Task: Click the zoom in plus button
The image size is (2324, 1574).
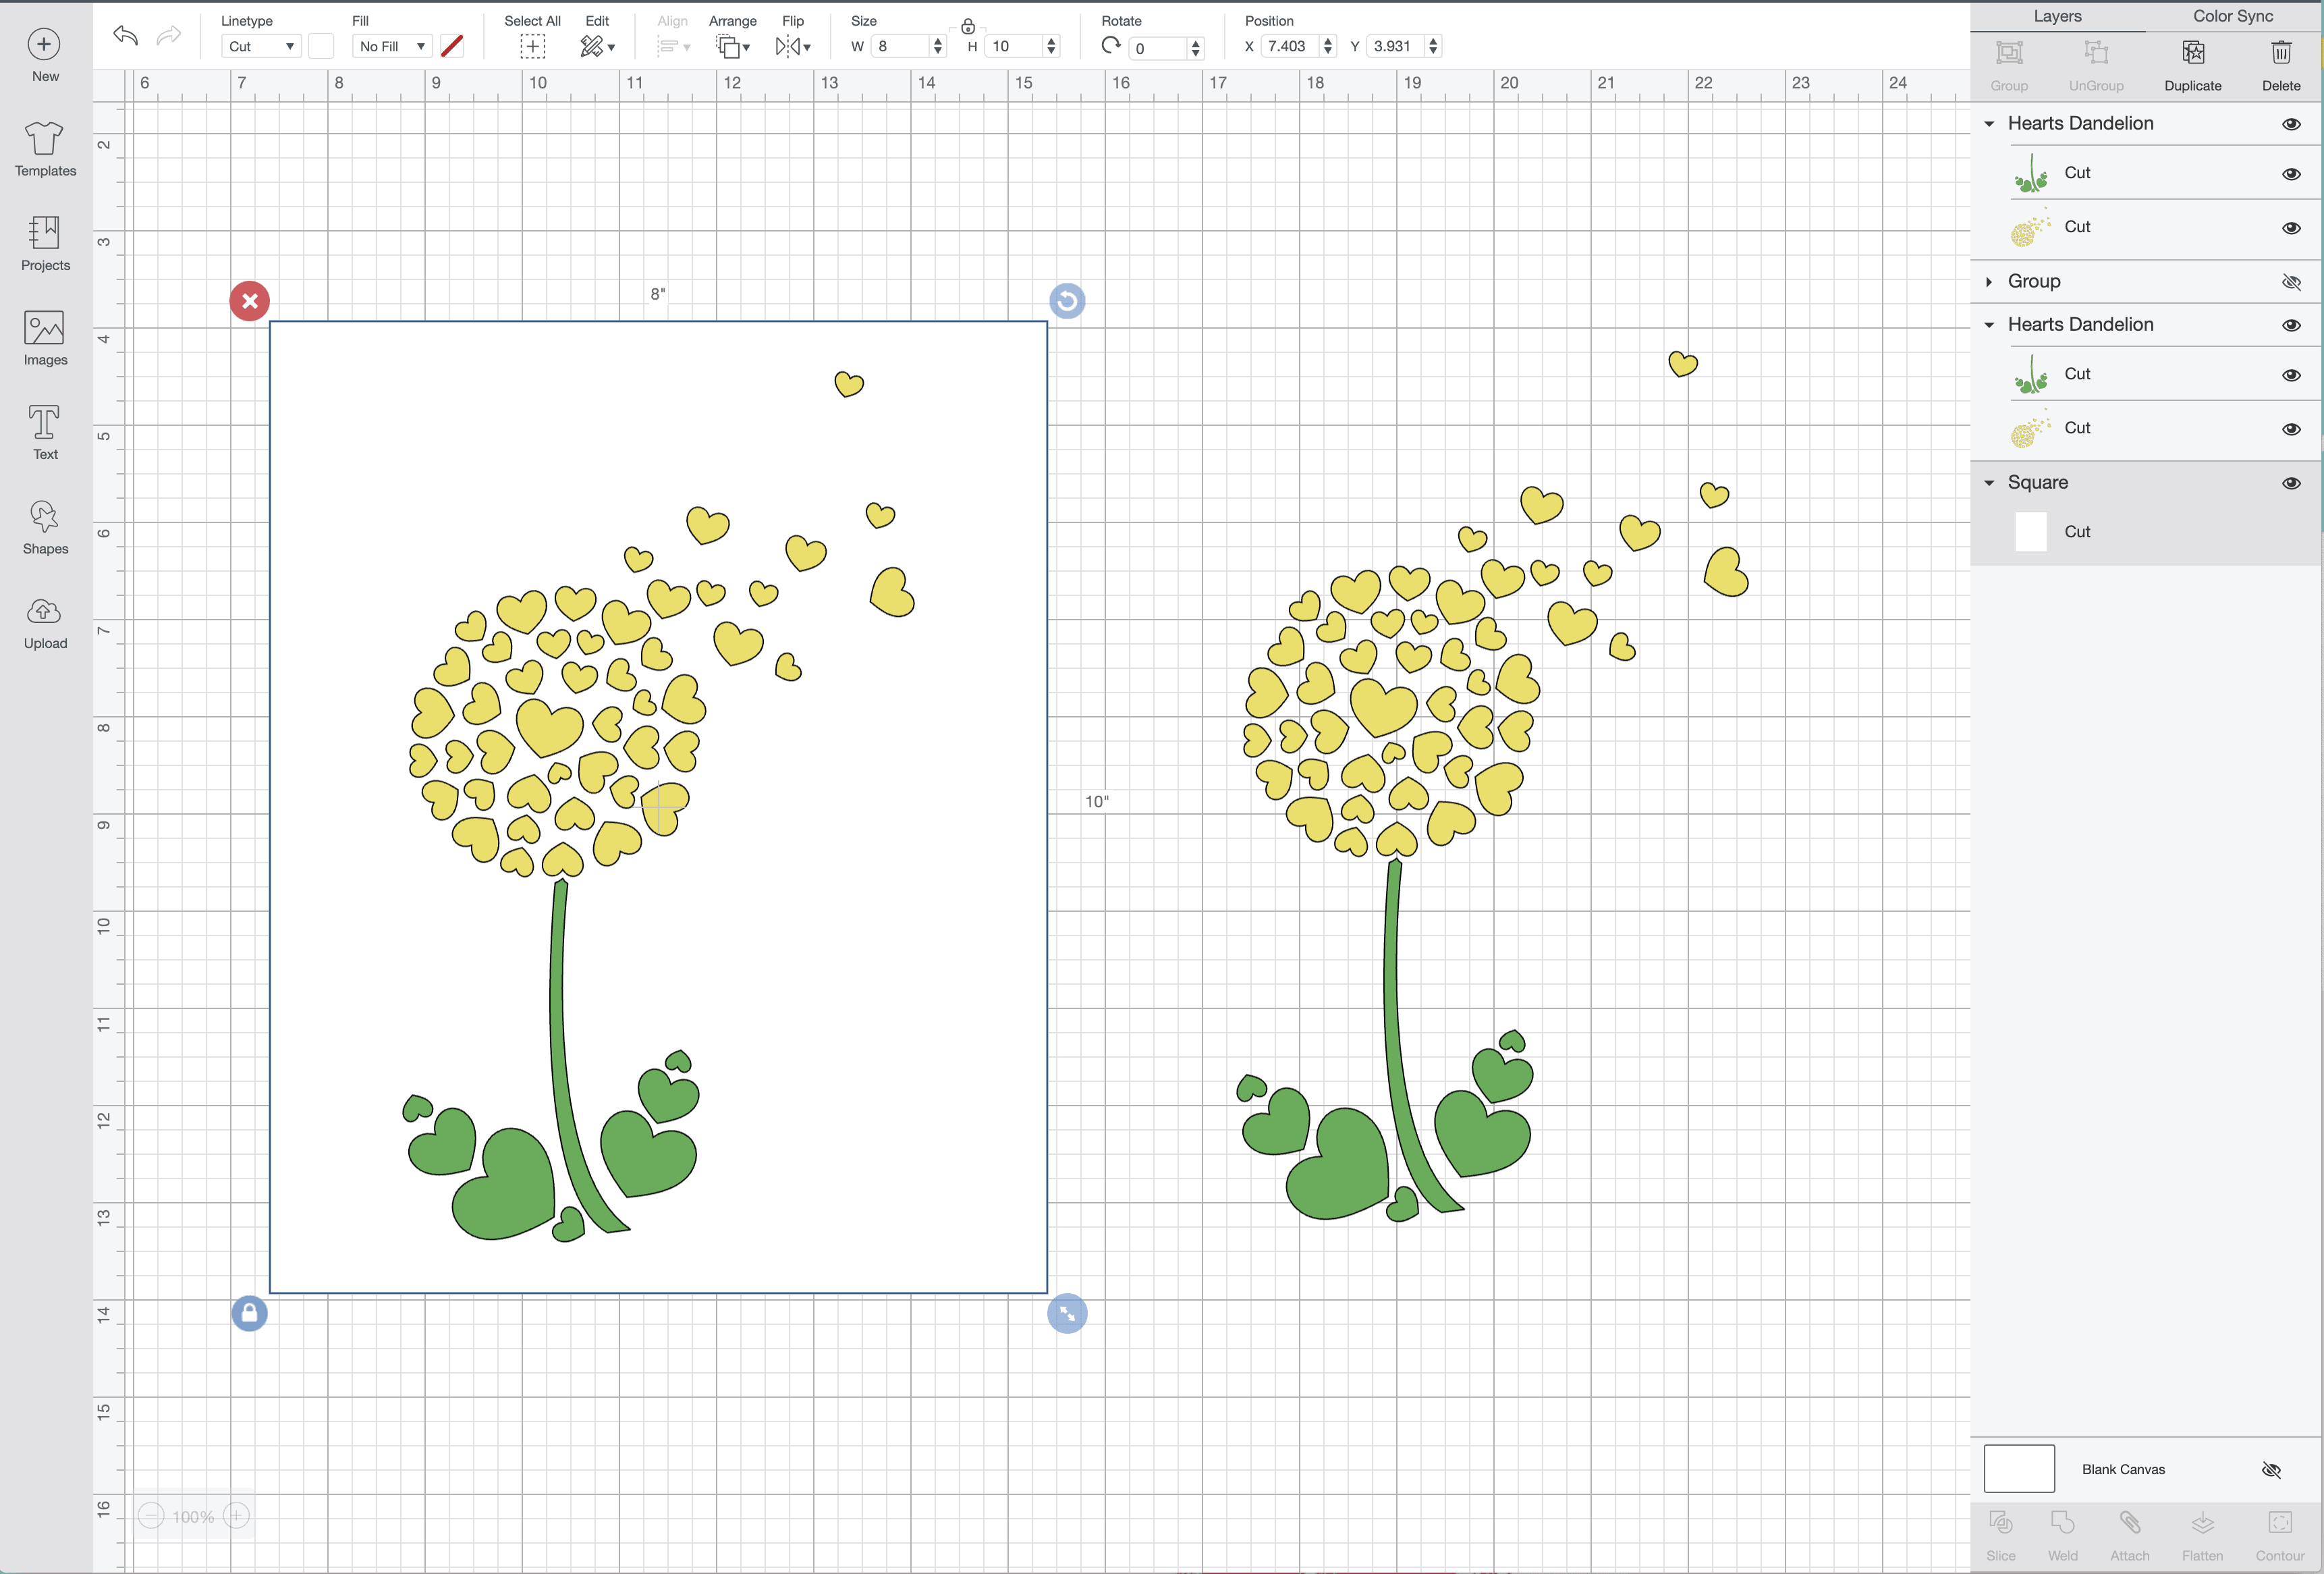Action: 237,1515
